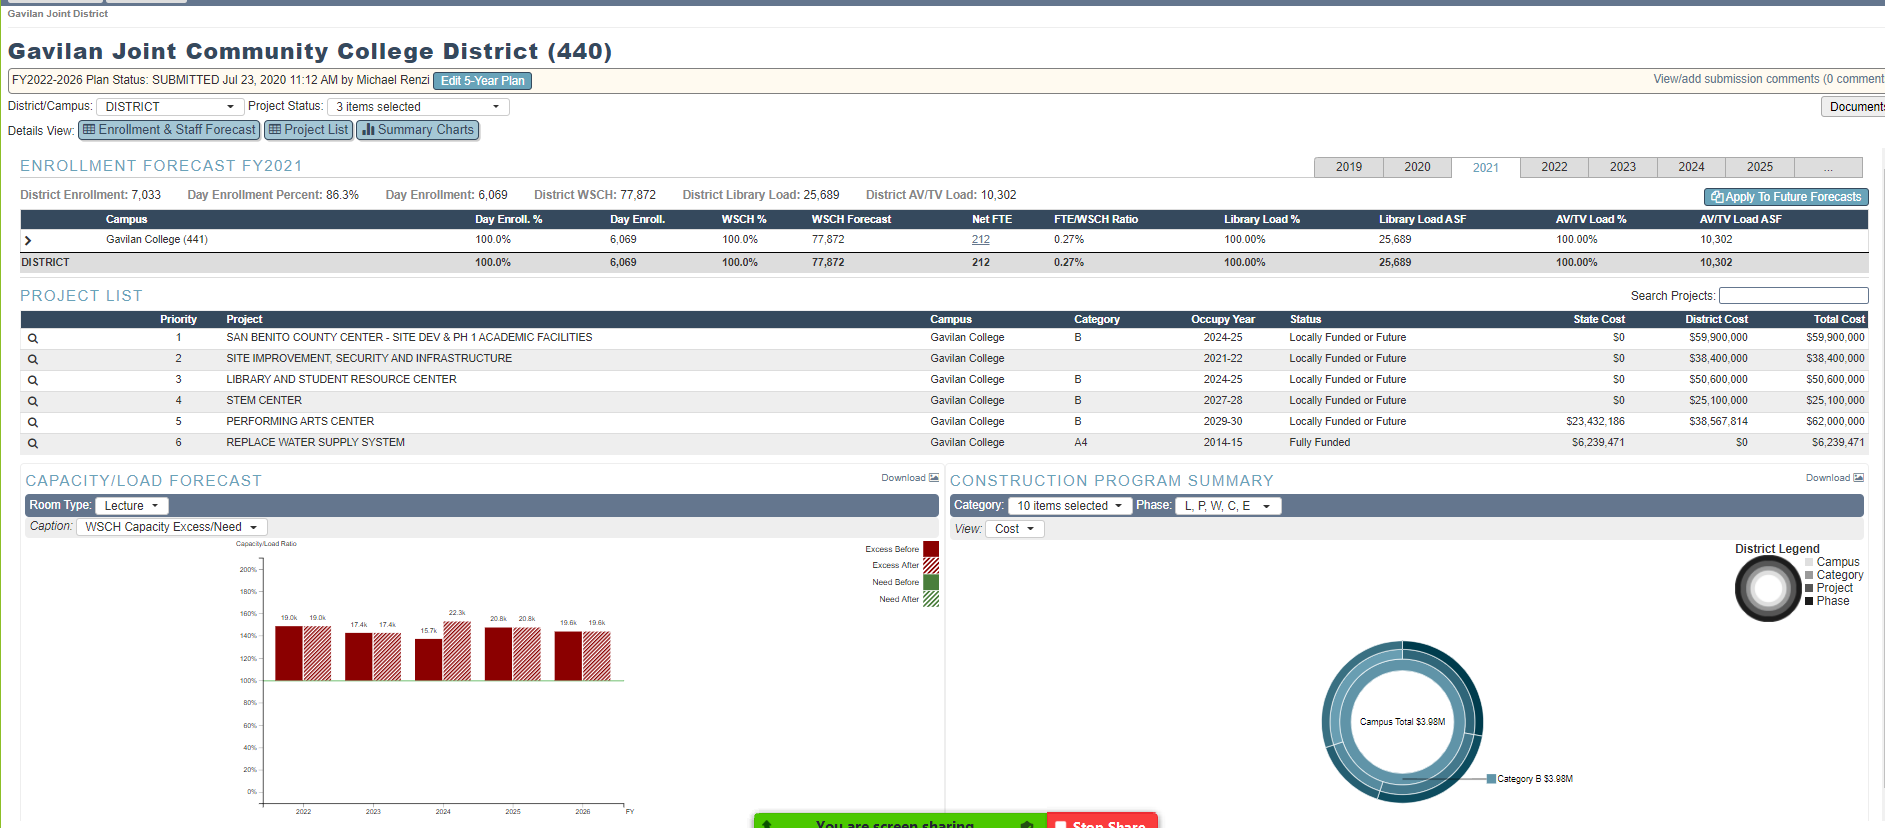The height and width of the screenshot is (828, 1885).
Task: Click magnifier icon beside Performing Arts Center
Action: 33,423
